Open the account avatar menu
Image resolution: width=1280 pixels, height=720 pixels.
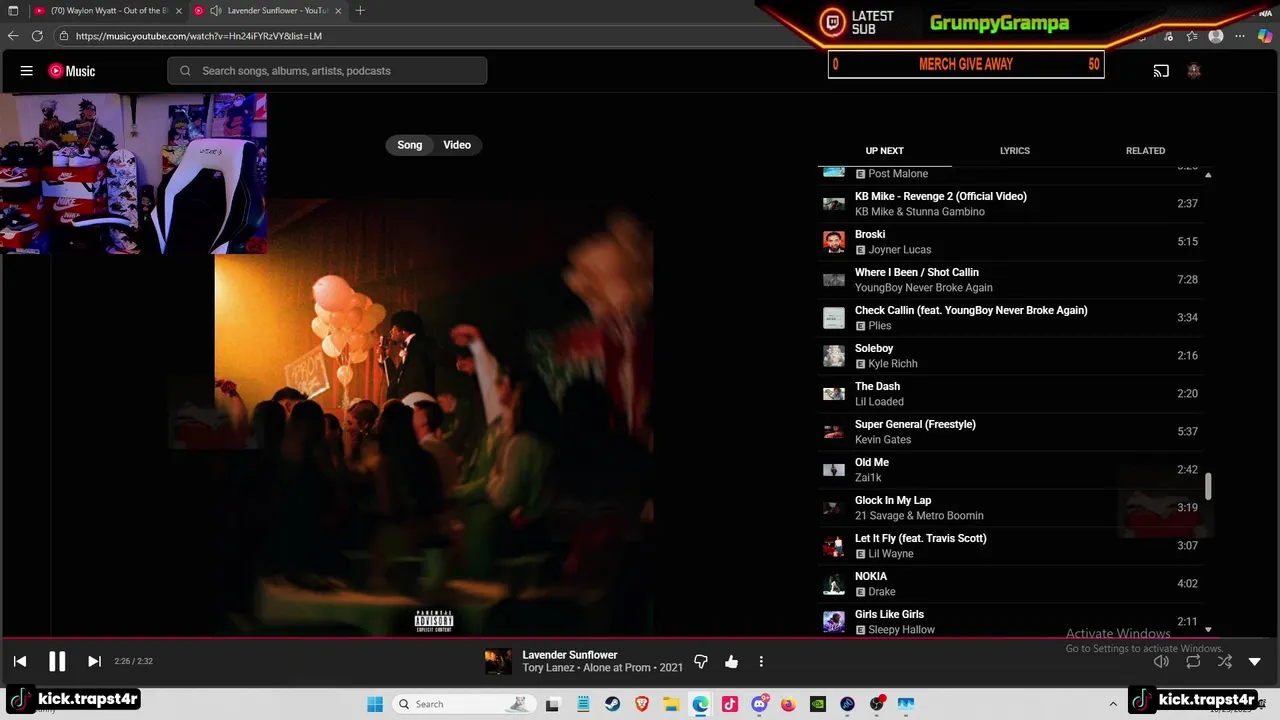tap(1193, 71)
